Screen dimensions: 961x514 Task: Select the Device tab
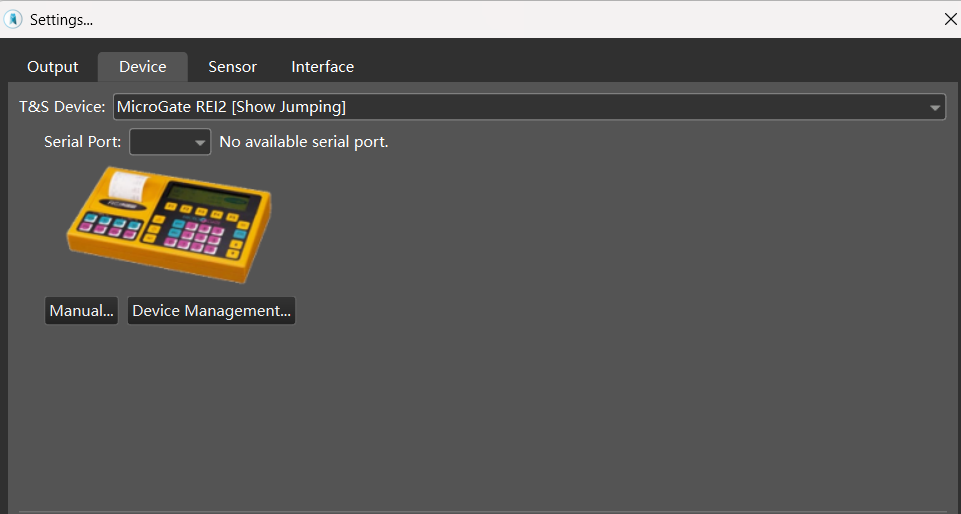[x=142, y=67]
